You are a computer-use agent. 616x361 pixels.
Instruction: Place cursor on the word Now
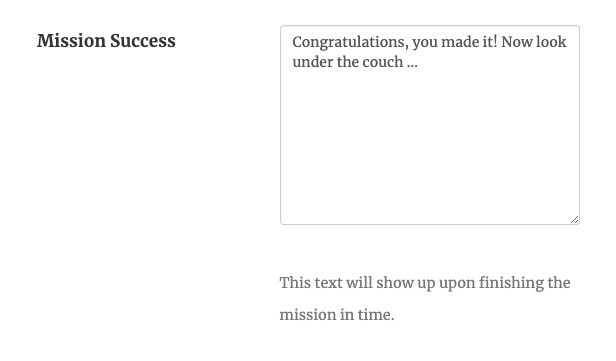(516, 42)
